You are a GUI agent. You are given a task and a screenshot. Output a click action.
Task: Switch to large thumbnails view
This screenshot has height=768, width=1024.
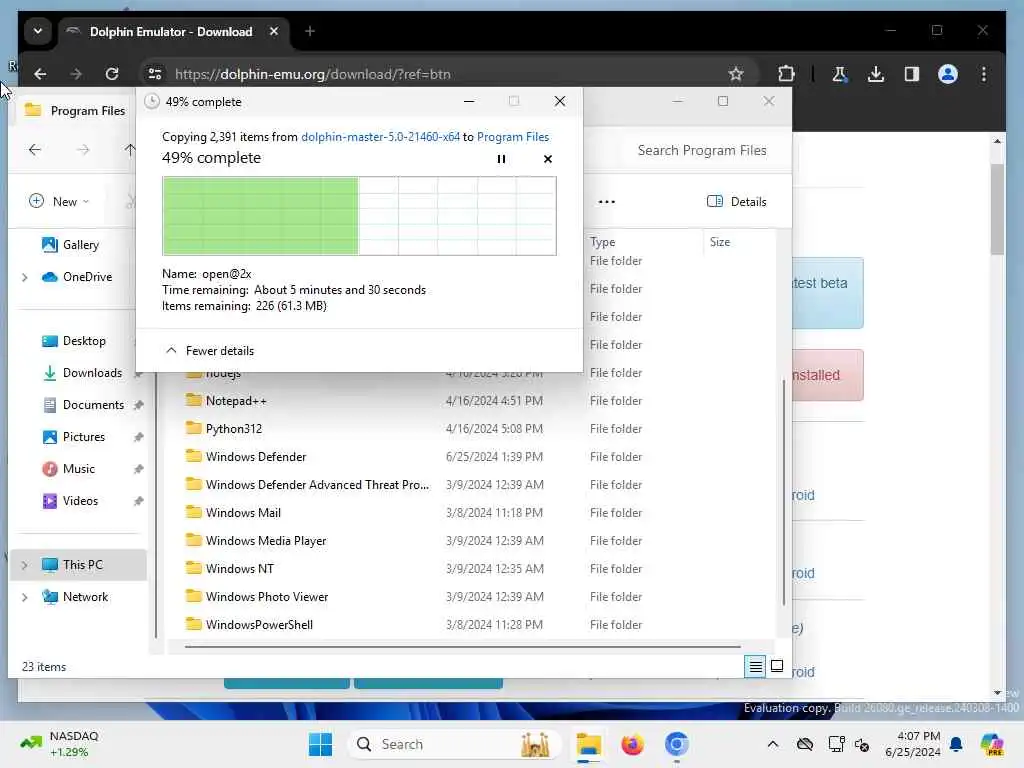[777, 666]
